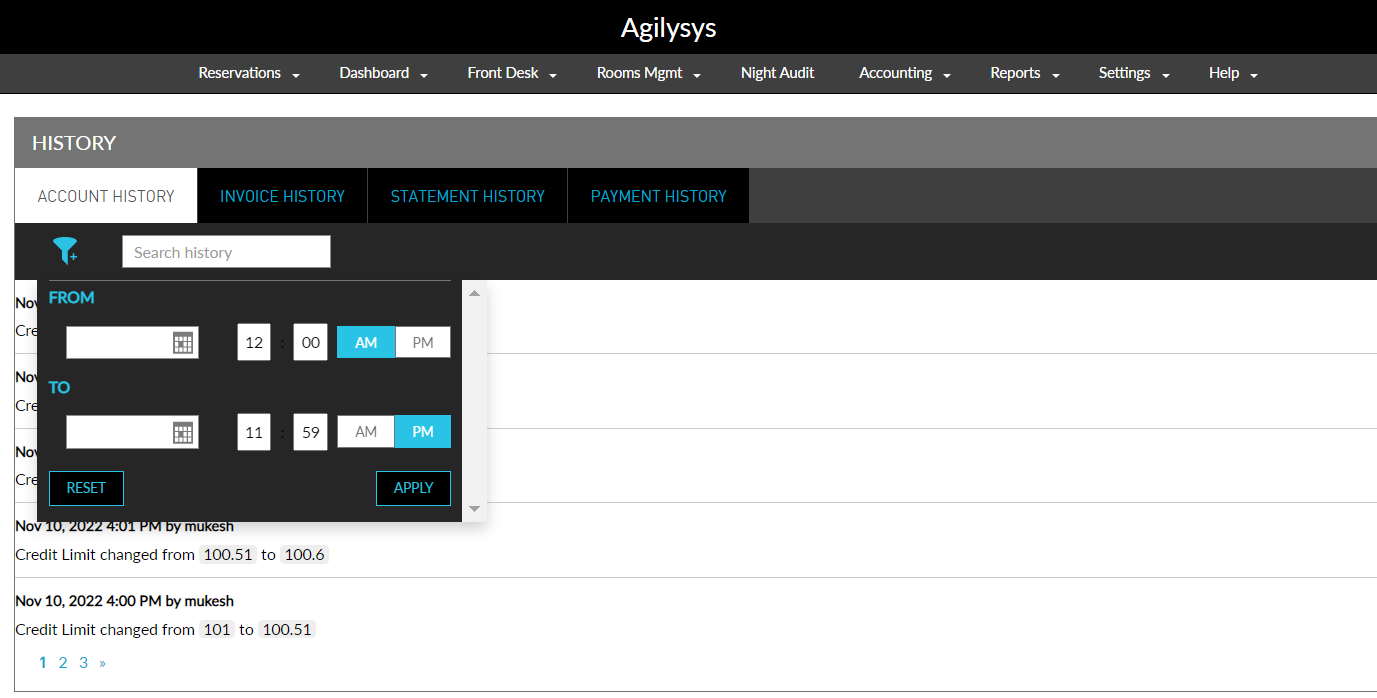Open the Reports dropdown menu
The image size is (1377, 698).
(1024, 73)
